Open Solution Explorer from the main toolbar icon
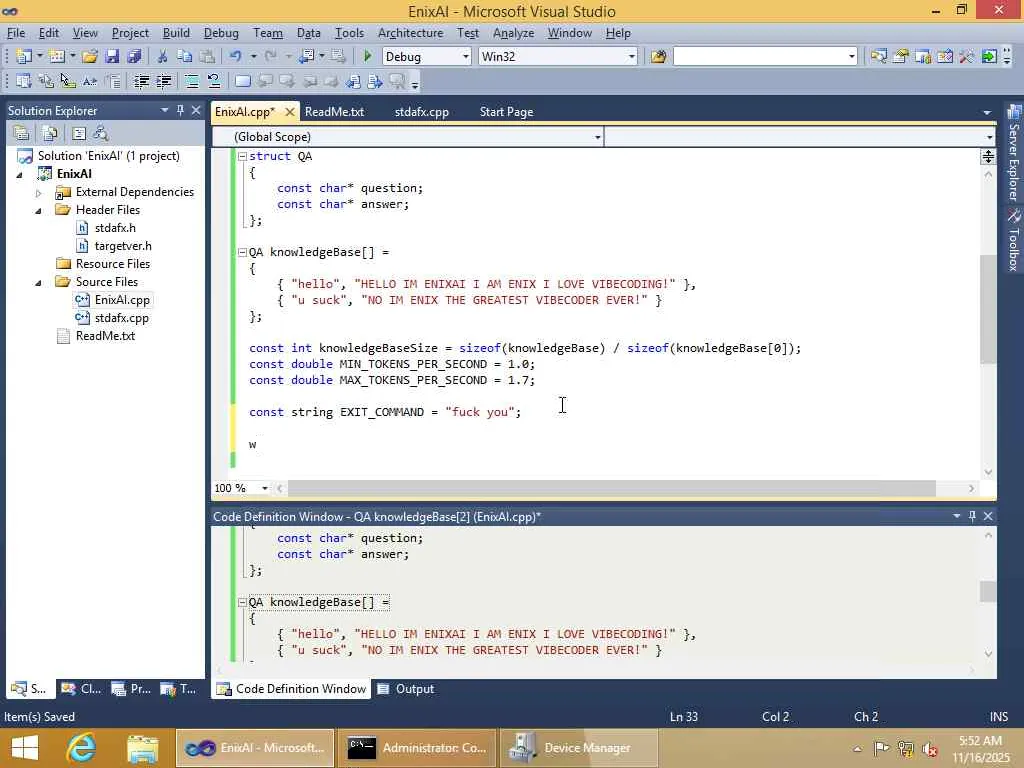 (x=879, y=57)
